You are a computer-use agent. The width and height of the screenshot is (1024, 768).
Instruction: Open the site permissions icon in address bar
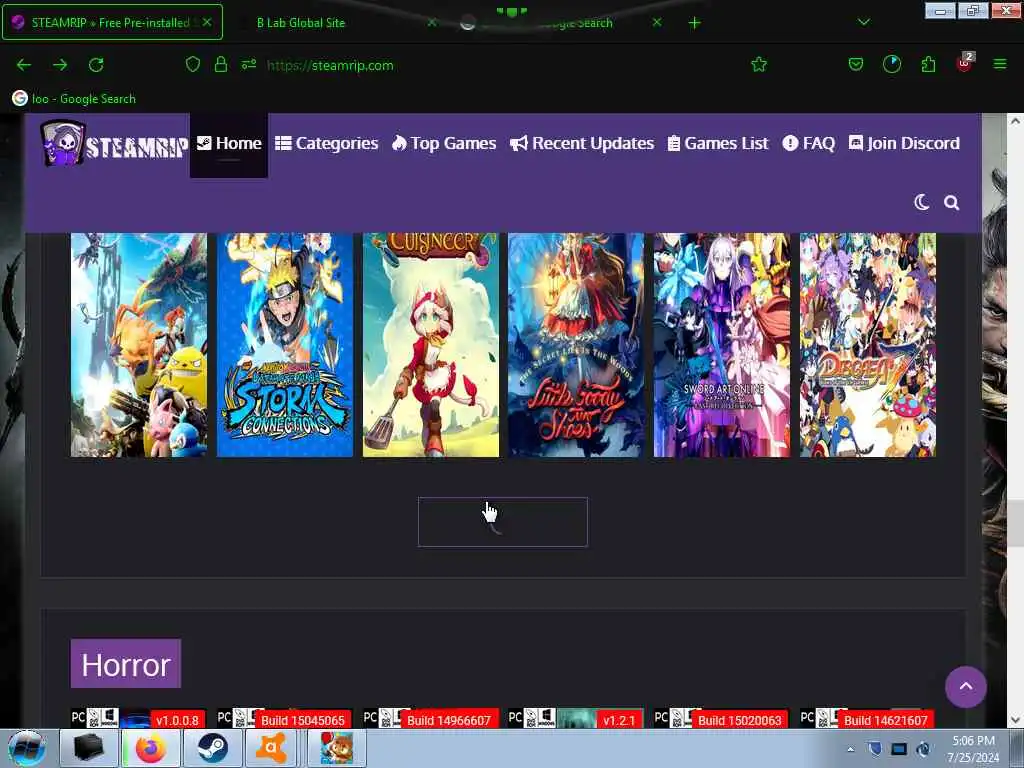[249, 64]
